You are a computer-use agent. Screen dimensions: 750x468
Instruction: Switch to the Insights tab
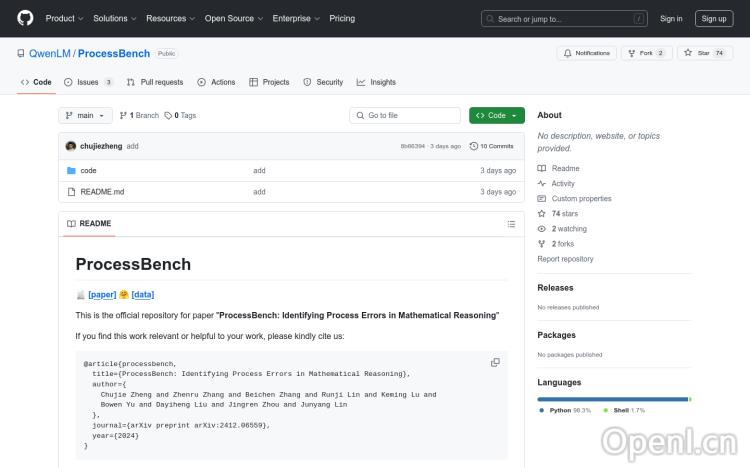[376, 82]
